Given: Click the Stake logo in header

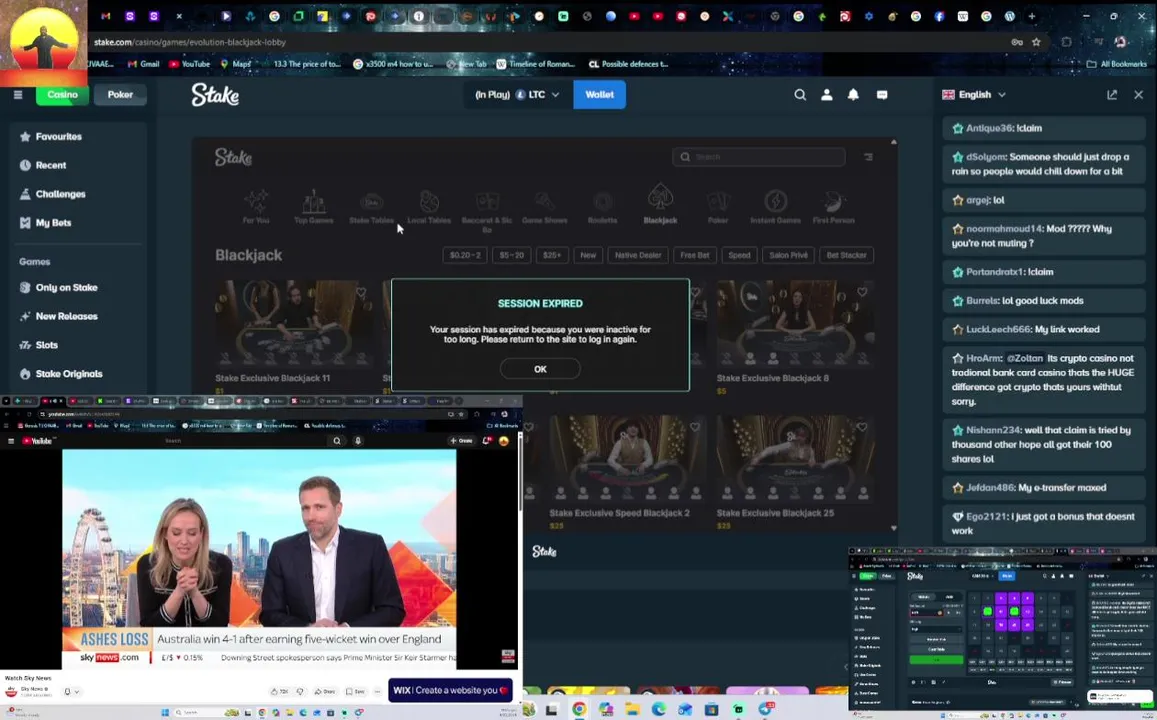Looking at the screenshot, I should 215,94.
